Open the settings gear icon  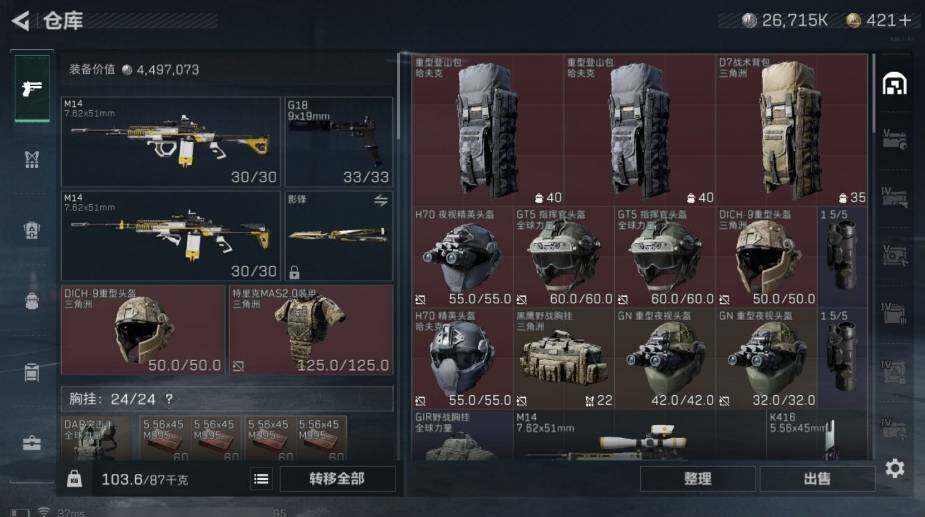click(x=894, y=468)
